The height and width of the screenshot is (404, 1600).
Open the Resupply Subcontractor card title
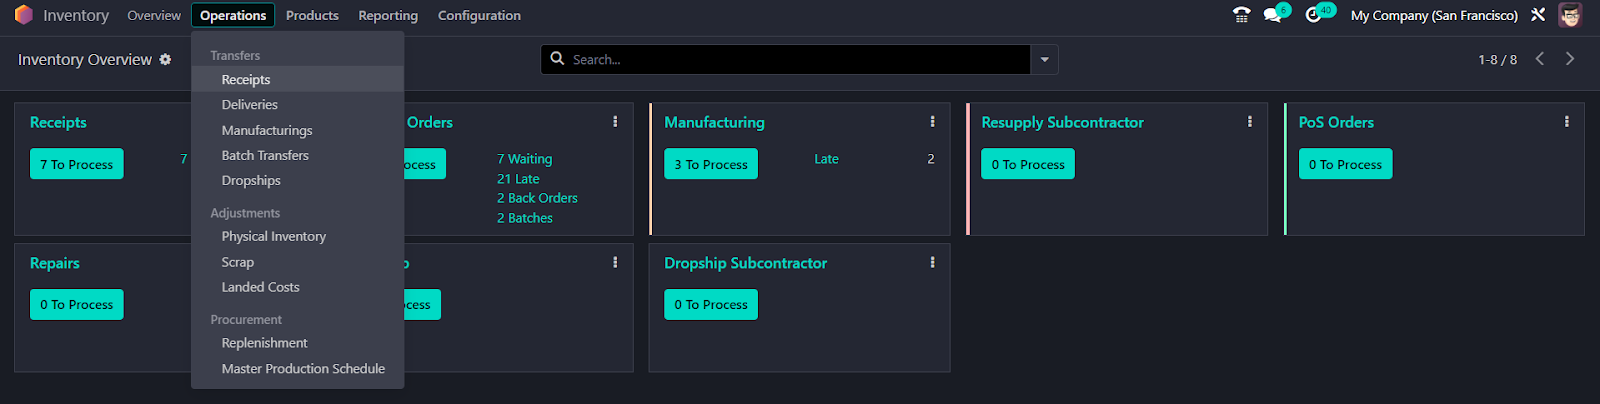[x=1062, y=122]
